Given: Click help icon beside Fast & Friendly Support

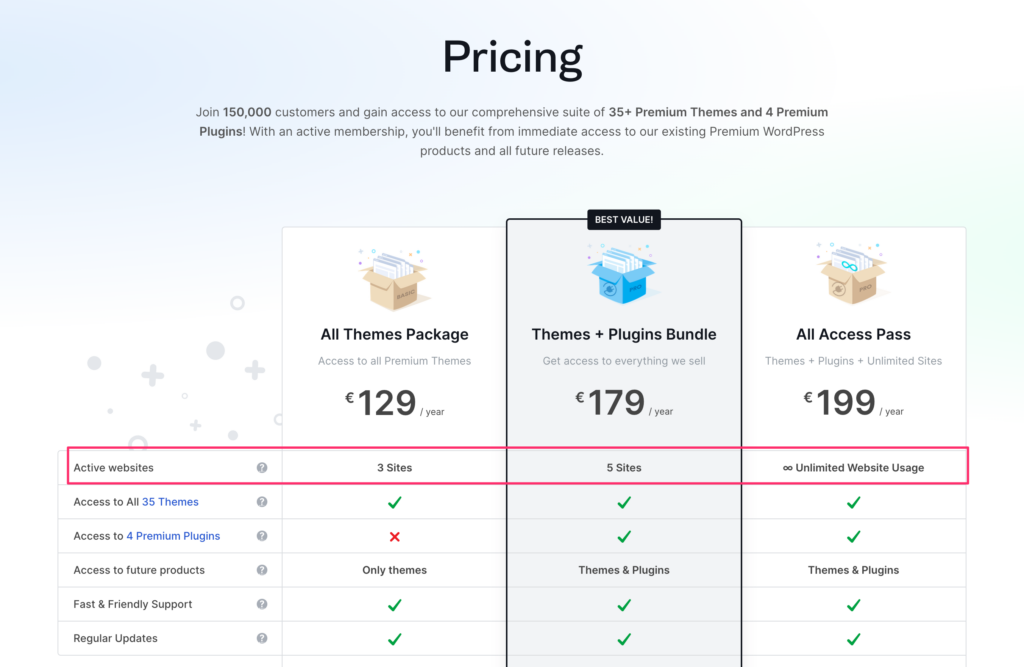Looking at the screenshot, I should [x=262, y=604].
